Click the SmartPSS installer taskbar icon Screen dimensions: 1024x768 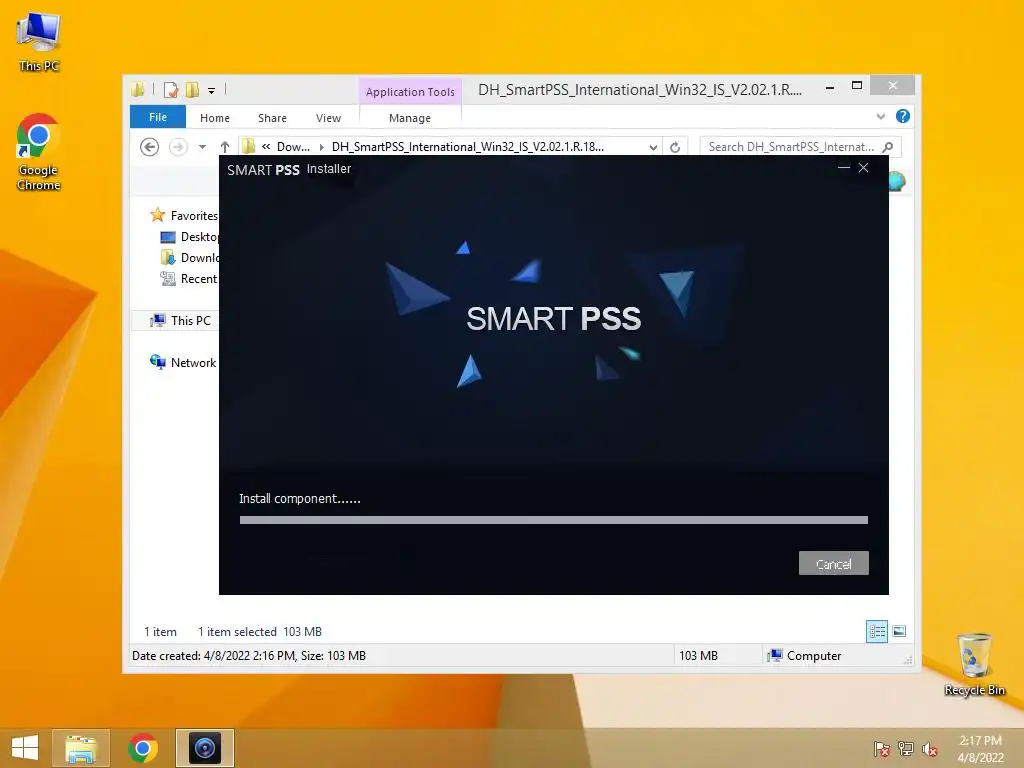tap(204, 748)
